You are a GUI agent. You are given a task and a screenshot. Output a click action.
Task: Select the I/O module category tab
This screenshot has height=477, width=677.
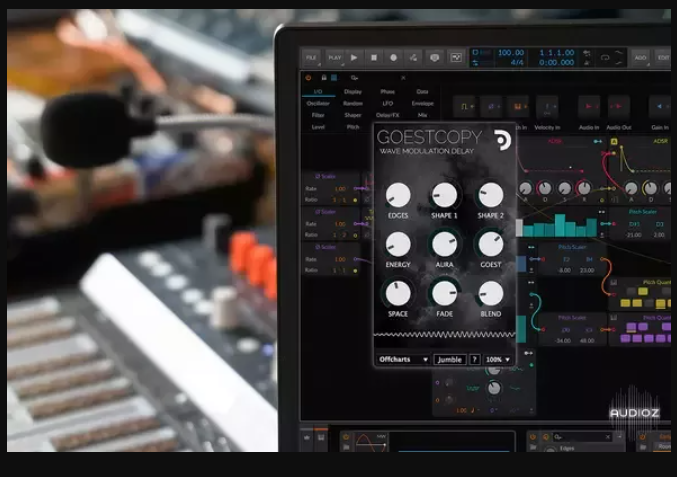coord(318,92)
